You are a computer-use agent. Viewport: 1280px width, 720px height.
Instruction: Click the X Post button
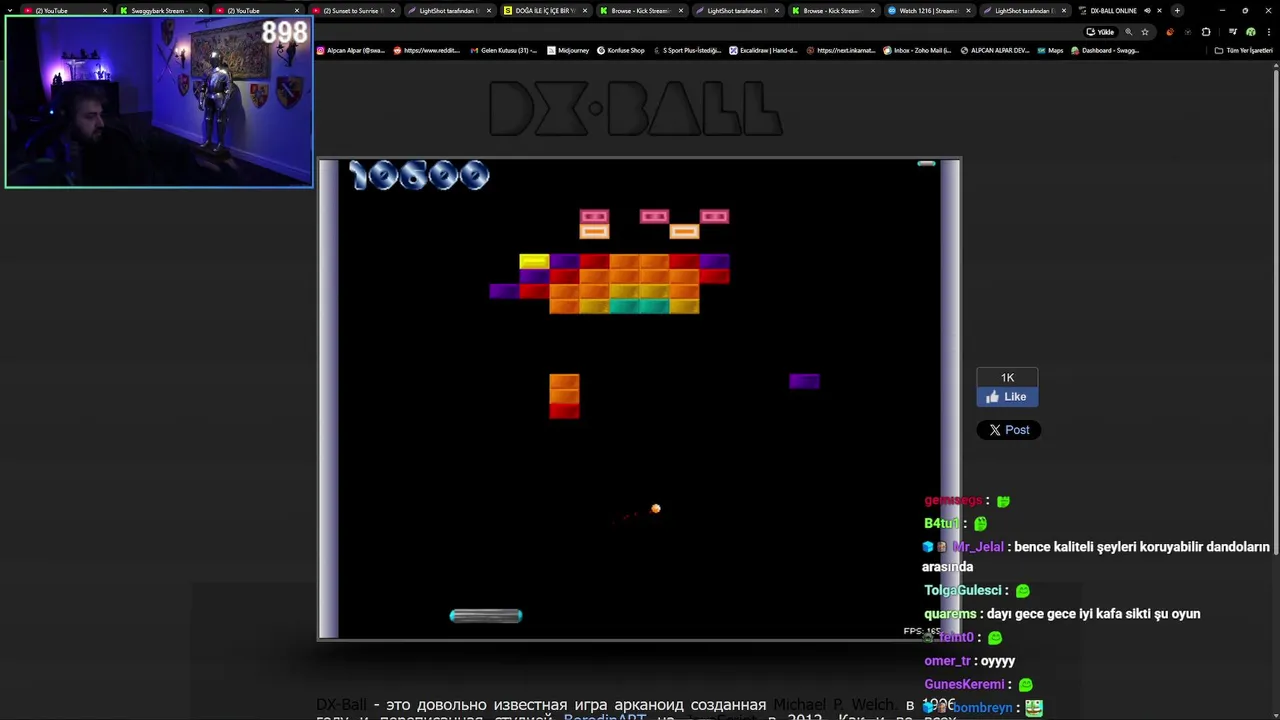(x=1008, y=430)
